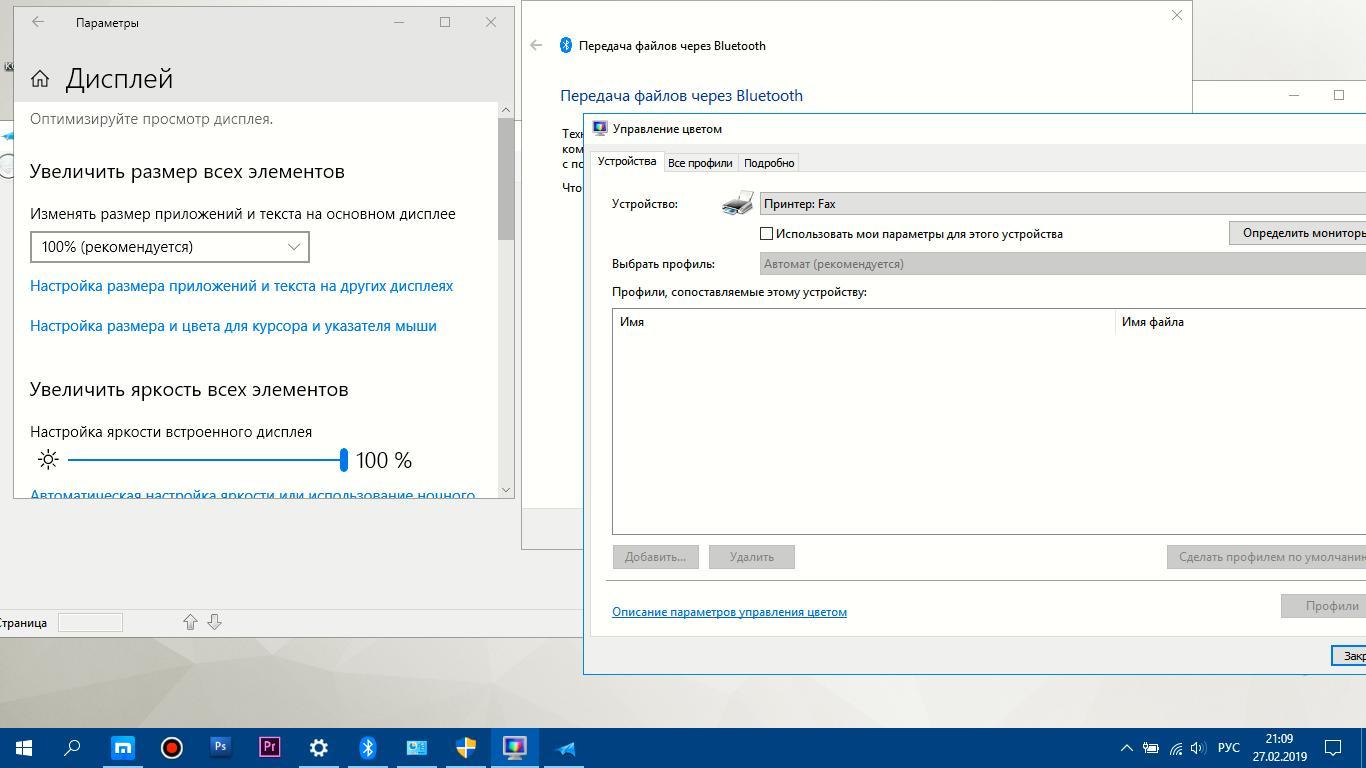
Task: Click 'Настройка размера и цвета для курсора' link
Action: [x=233, y=326]
